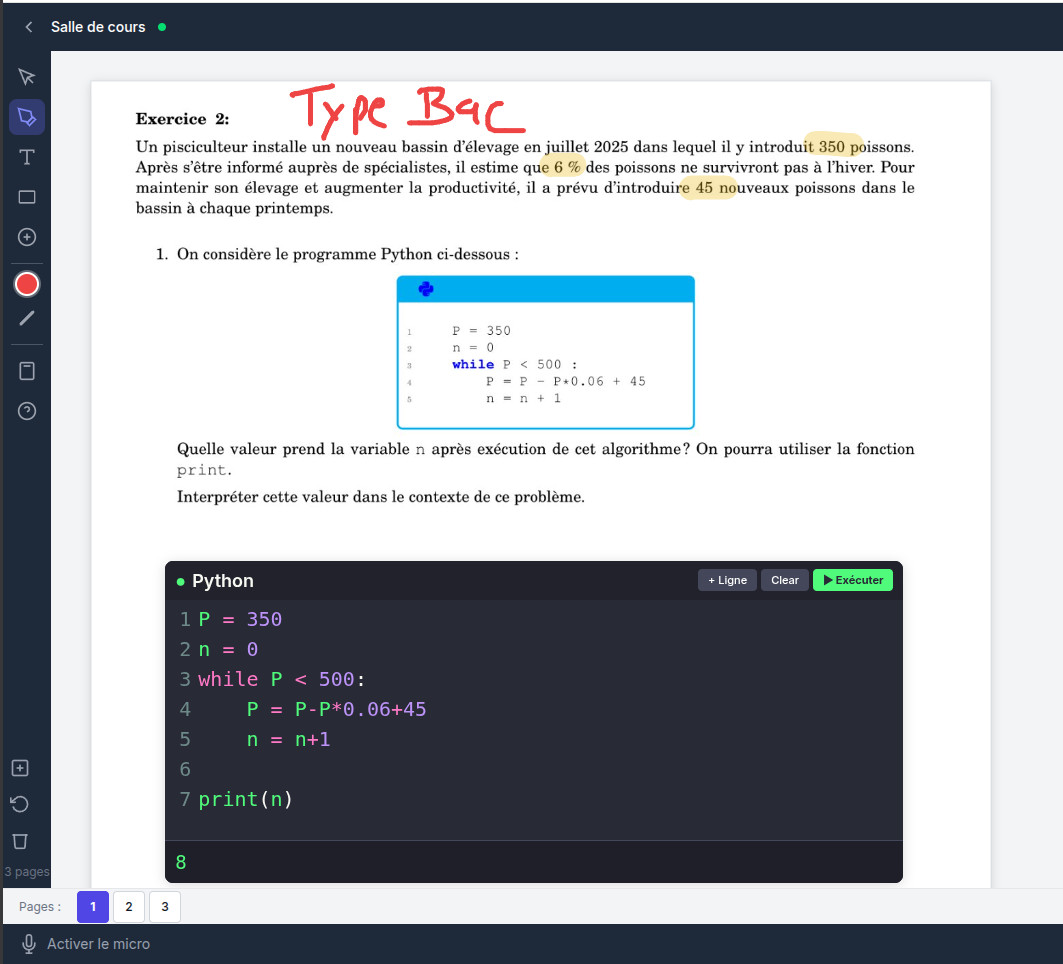Delete with the trash icon

click(20, 841)
